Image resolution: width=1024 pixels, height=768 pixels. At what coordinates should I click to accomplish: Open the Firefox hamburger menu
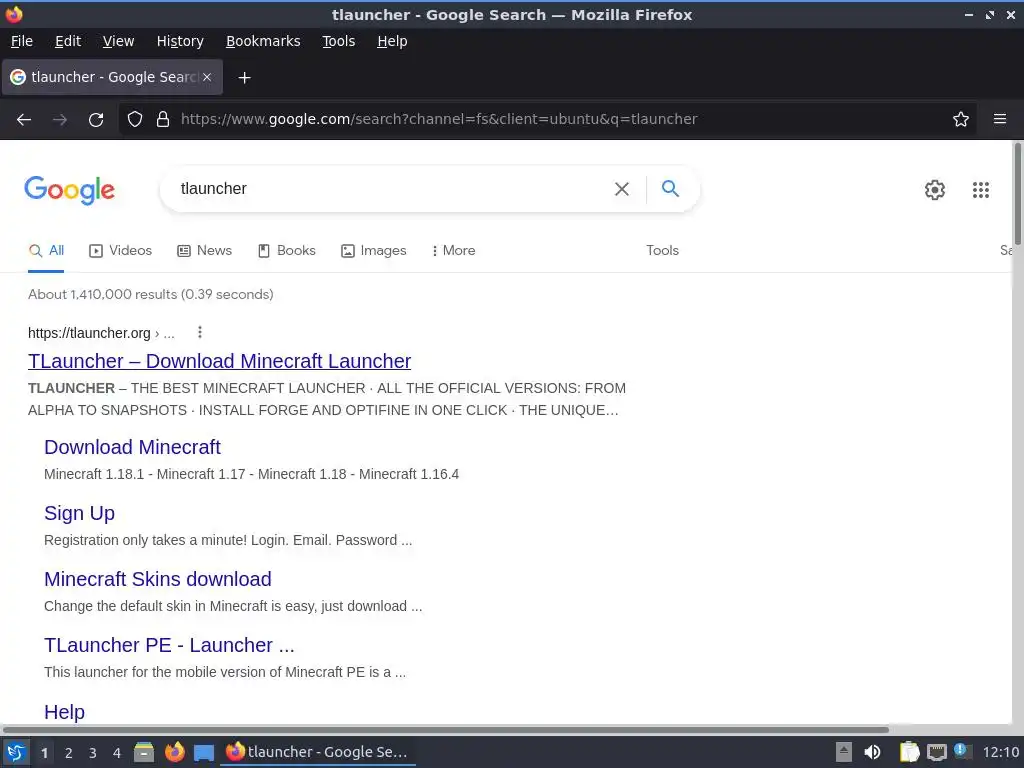click(x=1000, y=119)
